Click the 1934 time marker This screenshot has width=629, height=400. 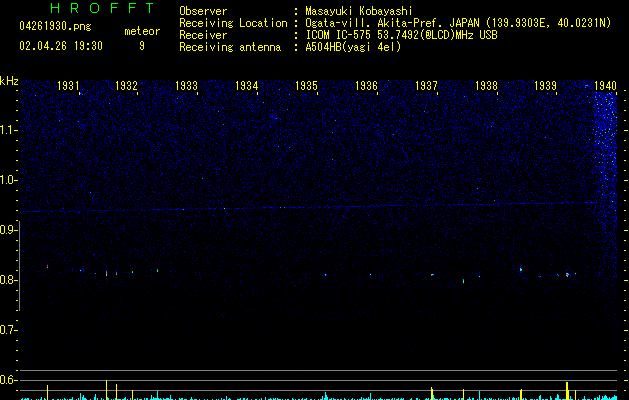pyautogui.click(x=246, y=86)
